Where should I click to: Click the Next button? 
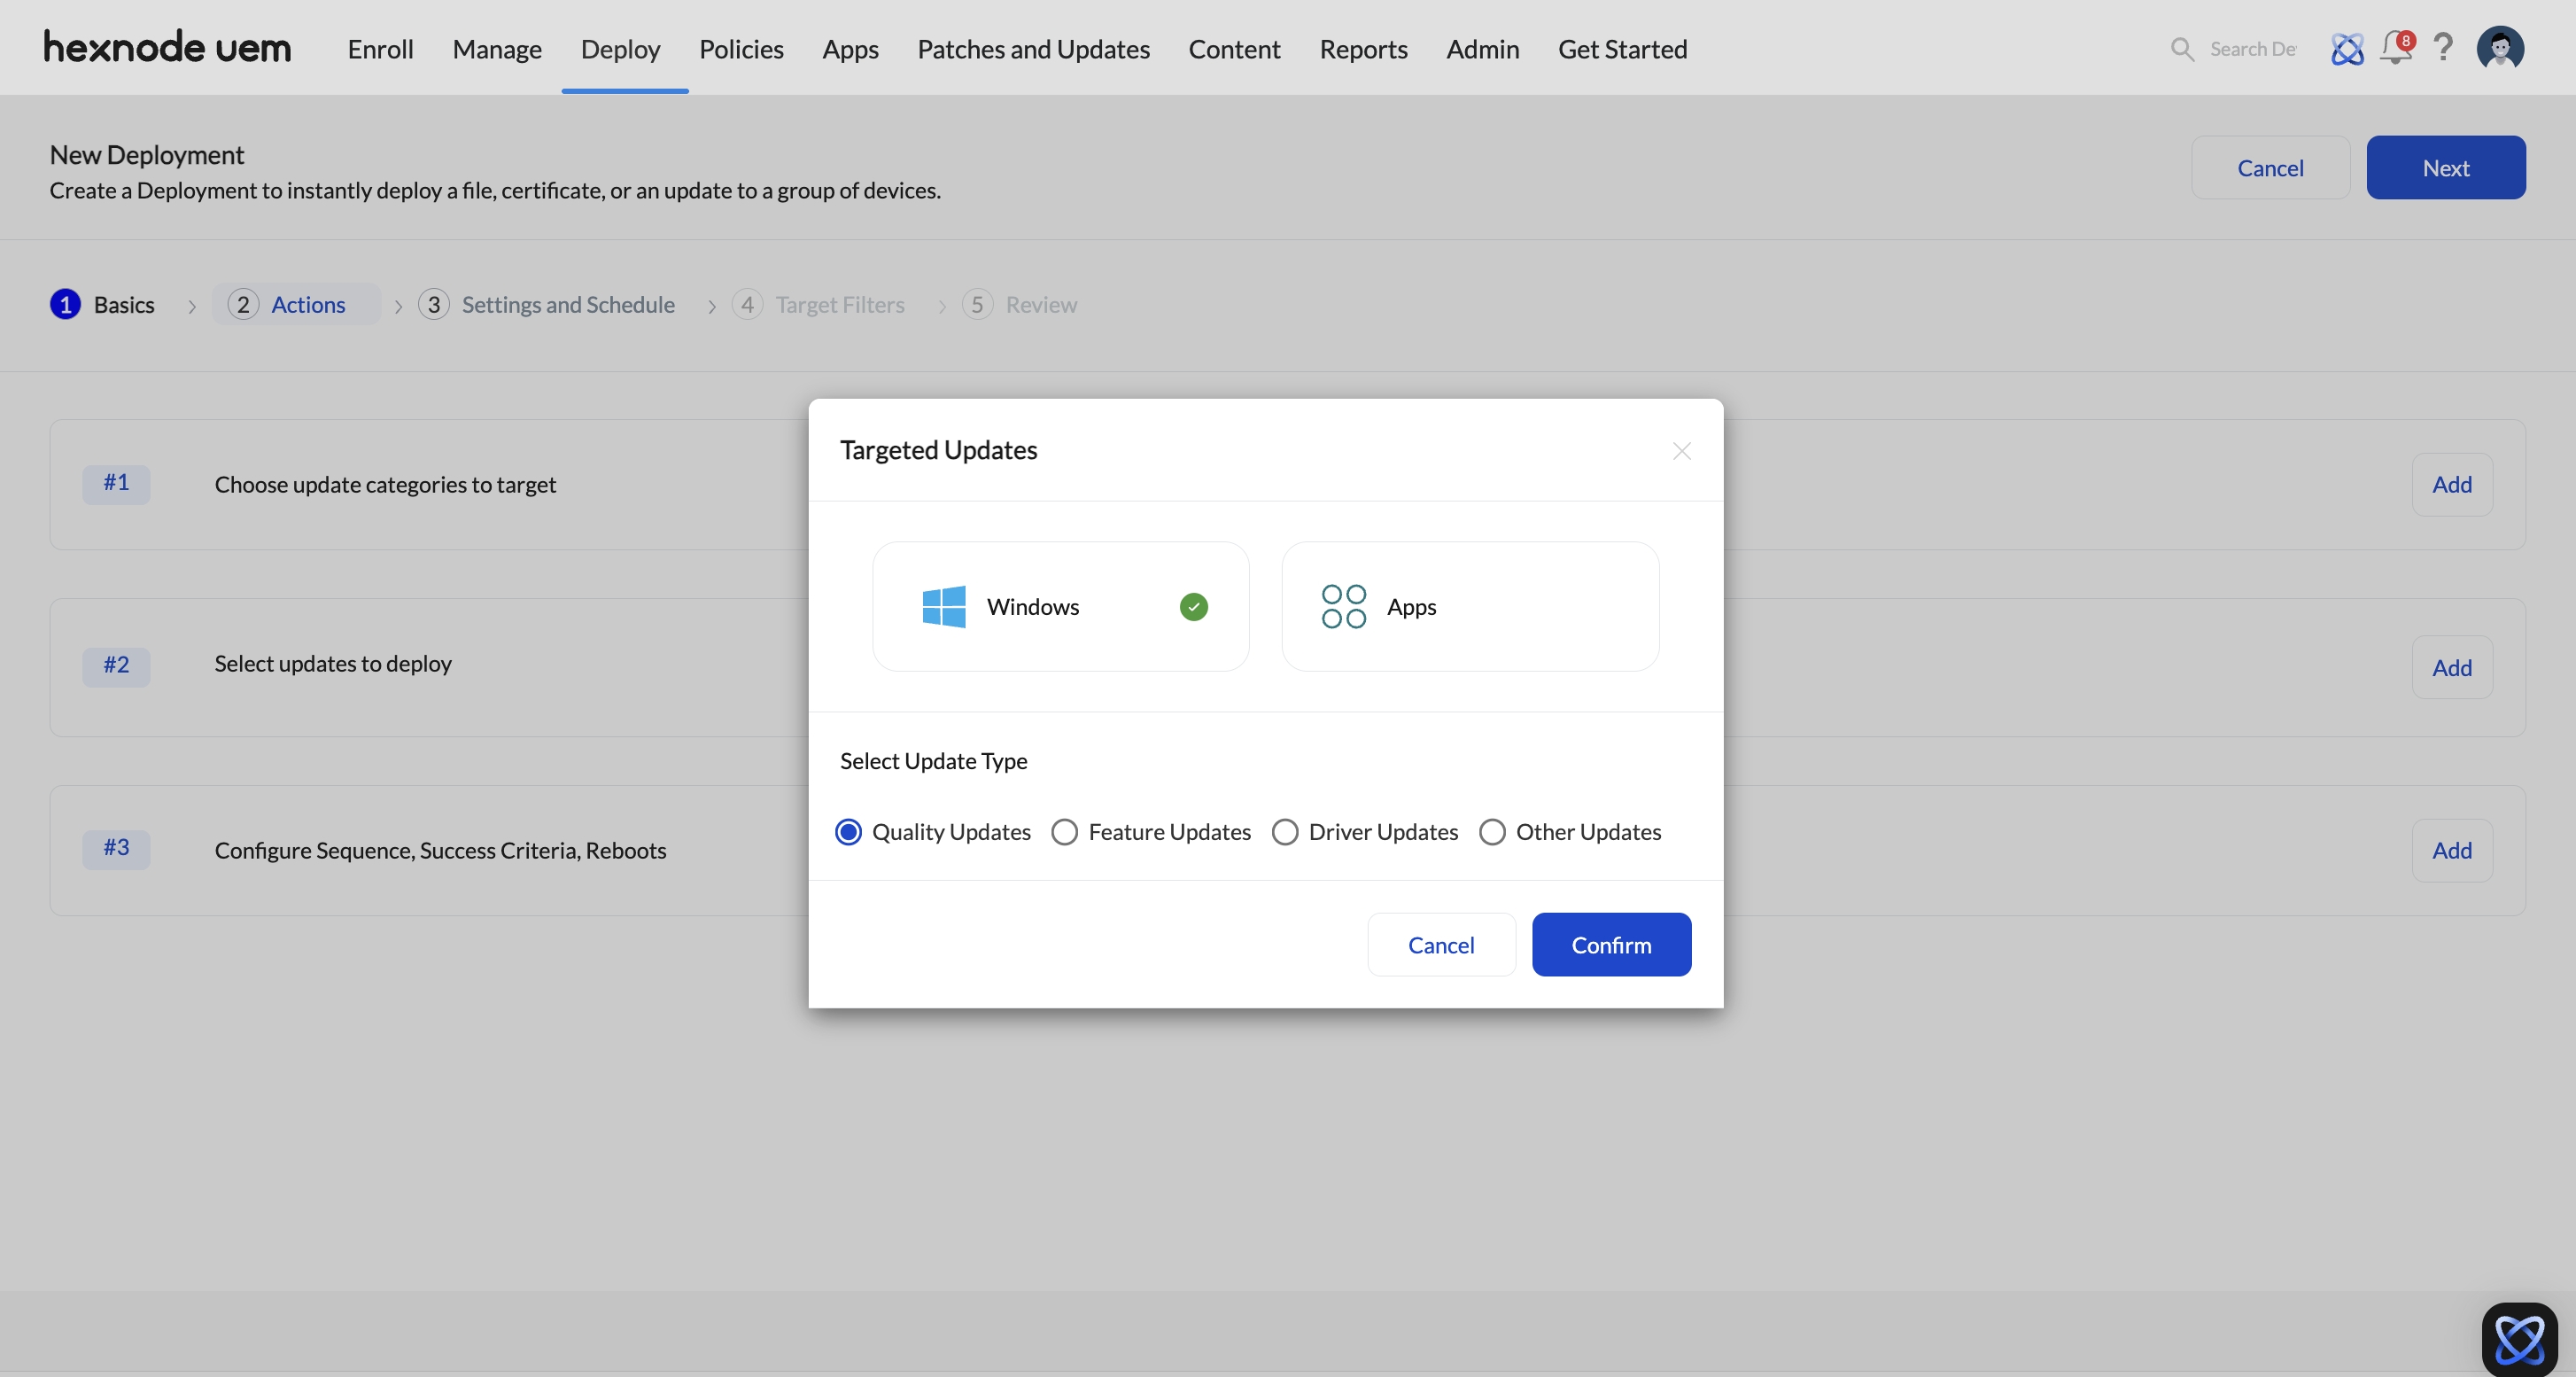[x=2445, y=168]
